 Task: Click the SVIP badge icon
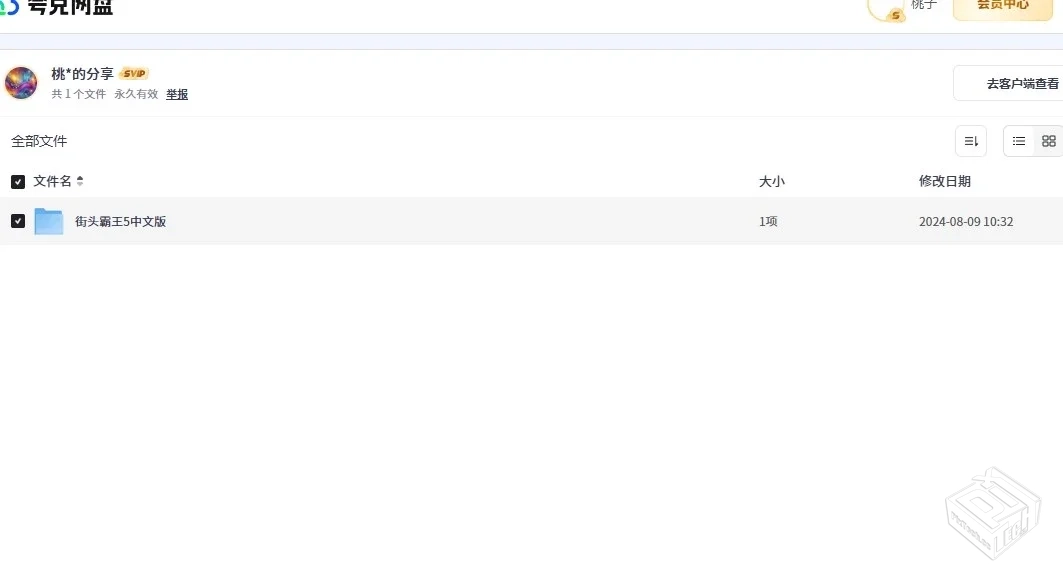click(x=134, y=74)
